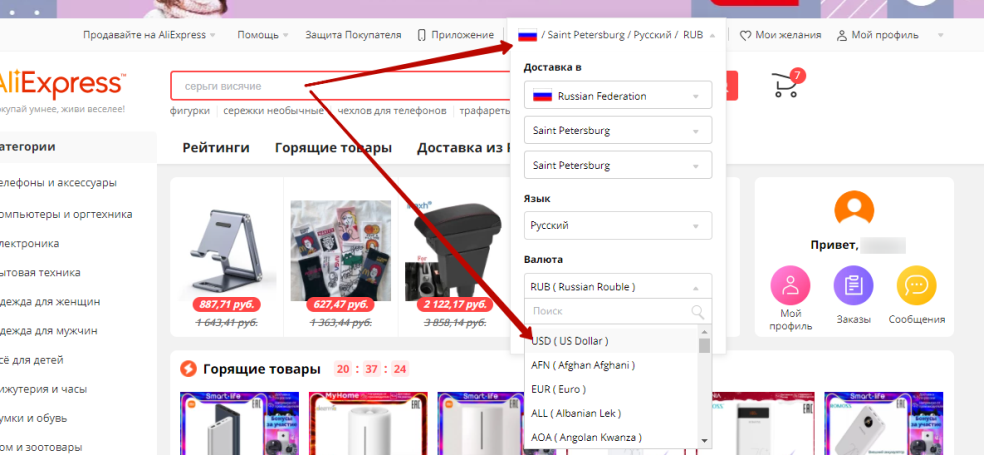Open the pink Мой профиль icon
984x455 pixels.
[791, 286]
